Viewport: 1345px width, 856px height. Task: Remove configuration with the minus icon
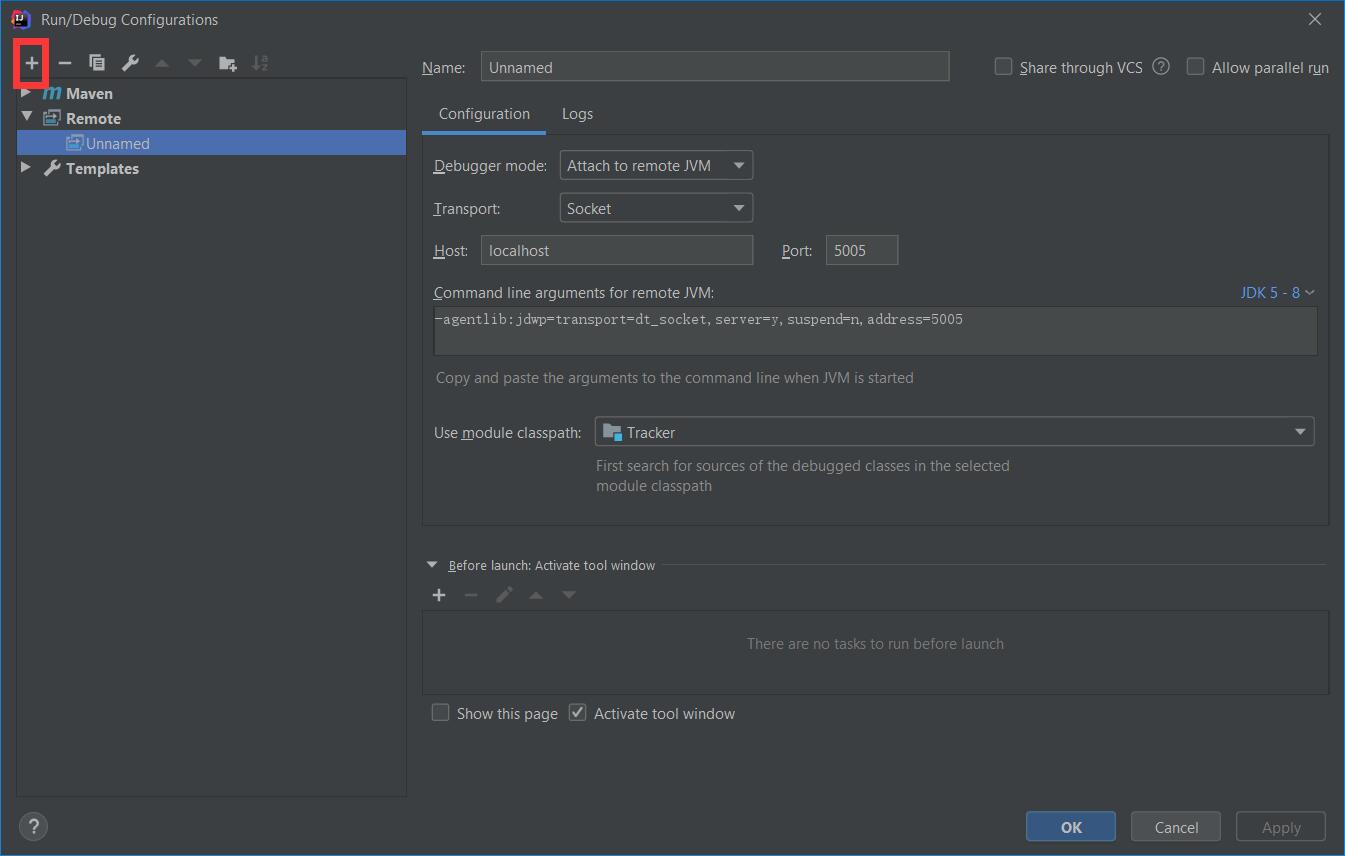coord(65,63)
